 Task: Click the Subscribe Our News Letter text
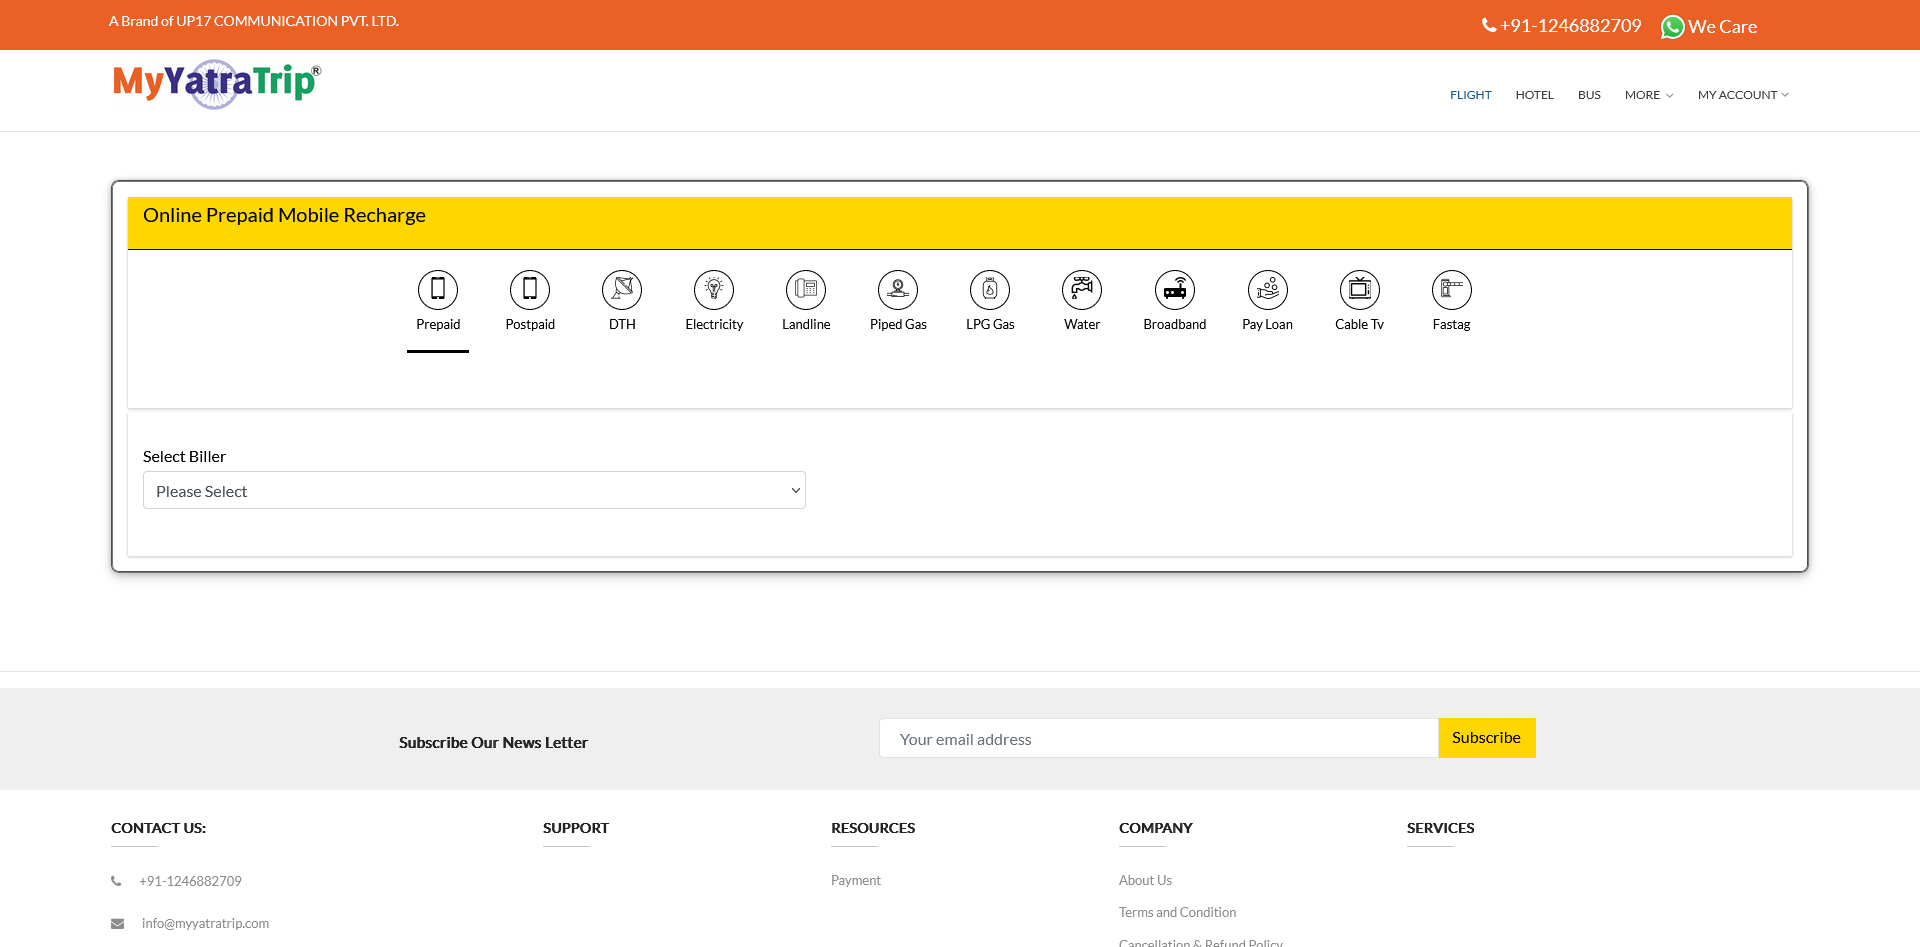coord(493,742)
